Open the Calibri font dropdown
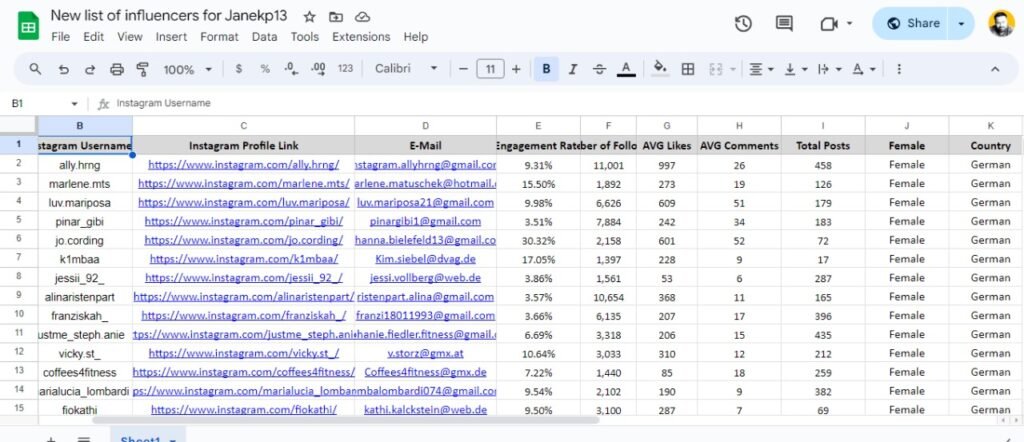The height and width of the screenshot is (442, 1024). (x=406, y=69)
